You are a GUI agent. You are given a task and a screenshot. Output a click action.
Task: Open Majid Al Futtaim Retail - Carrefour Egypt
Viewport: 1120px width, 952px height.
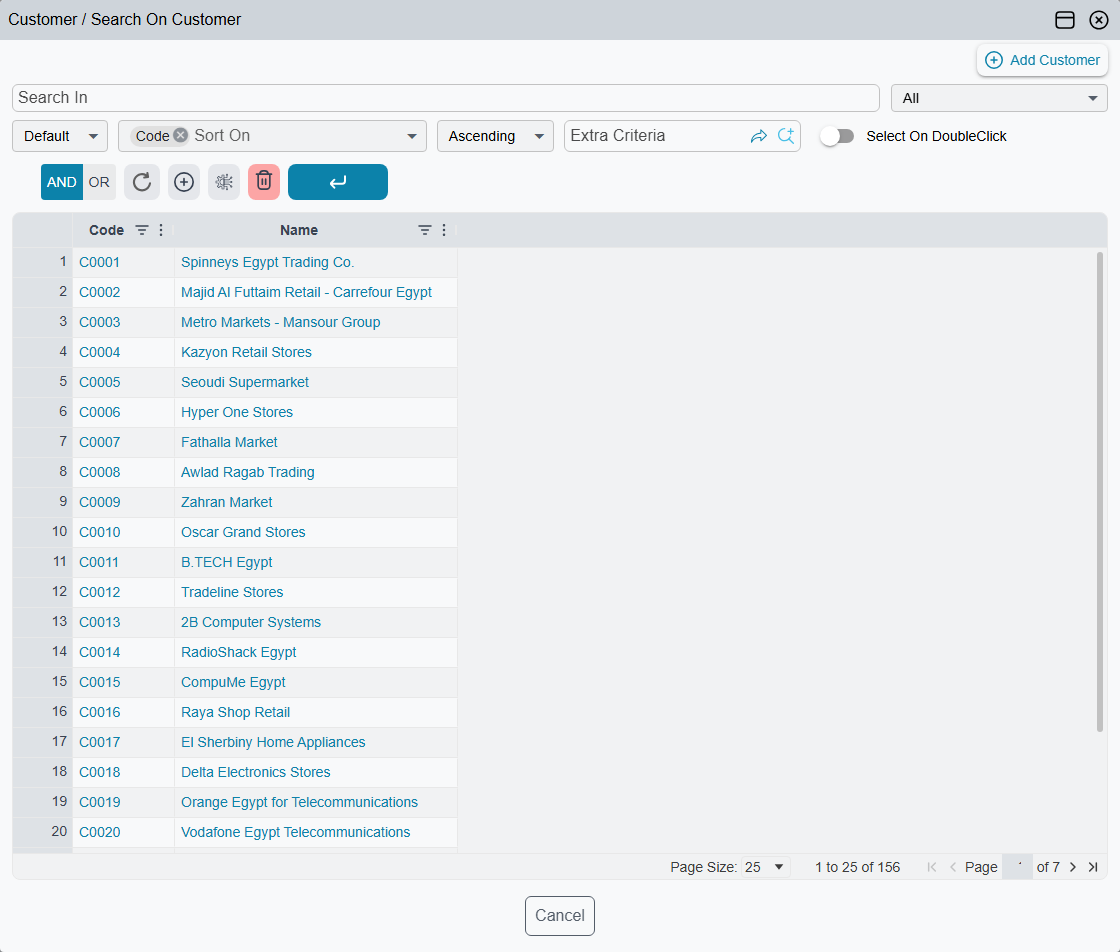pyautogui.click(x=306, y=292)
